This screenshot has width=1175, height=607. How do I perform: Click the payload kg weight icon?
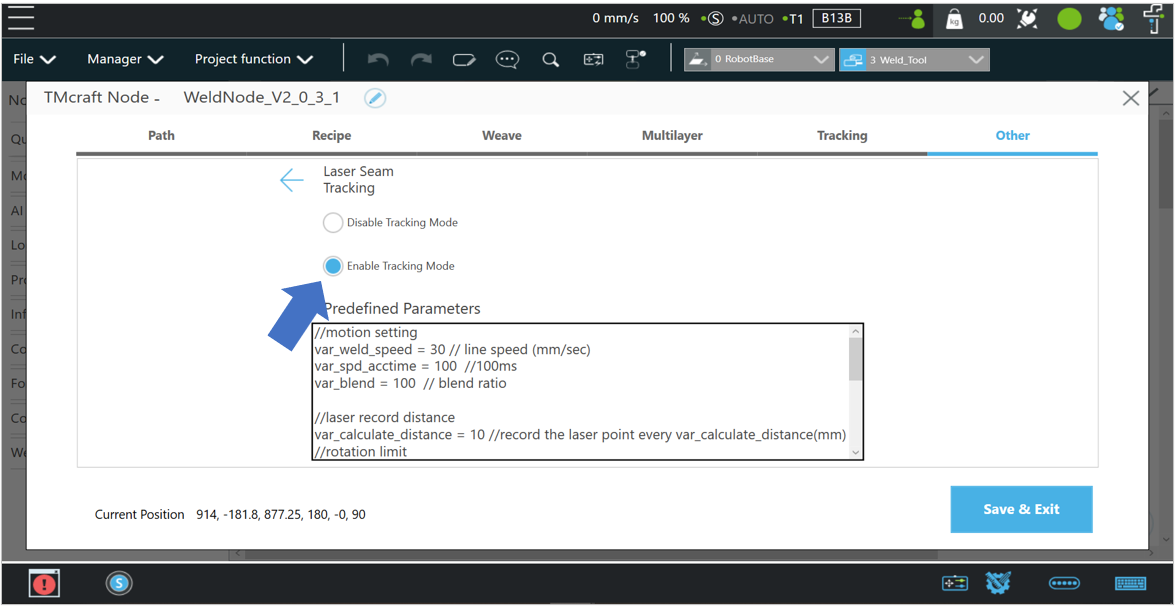tap(954, 19)
